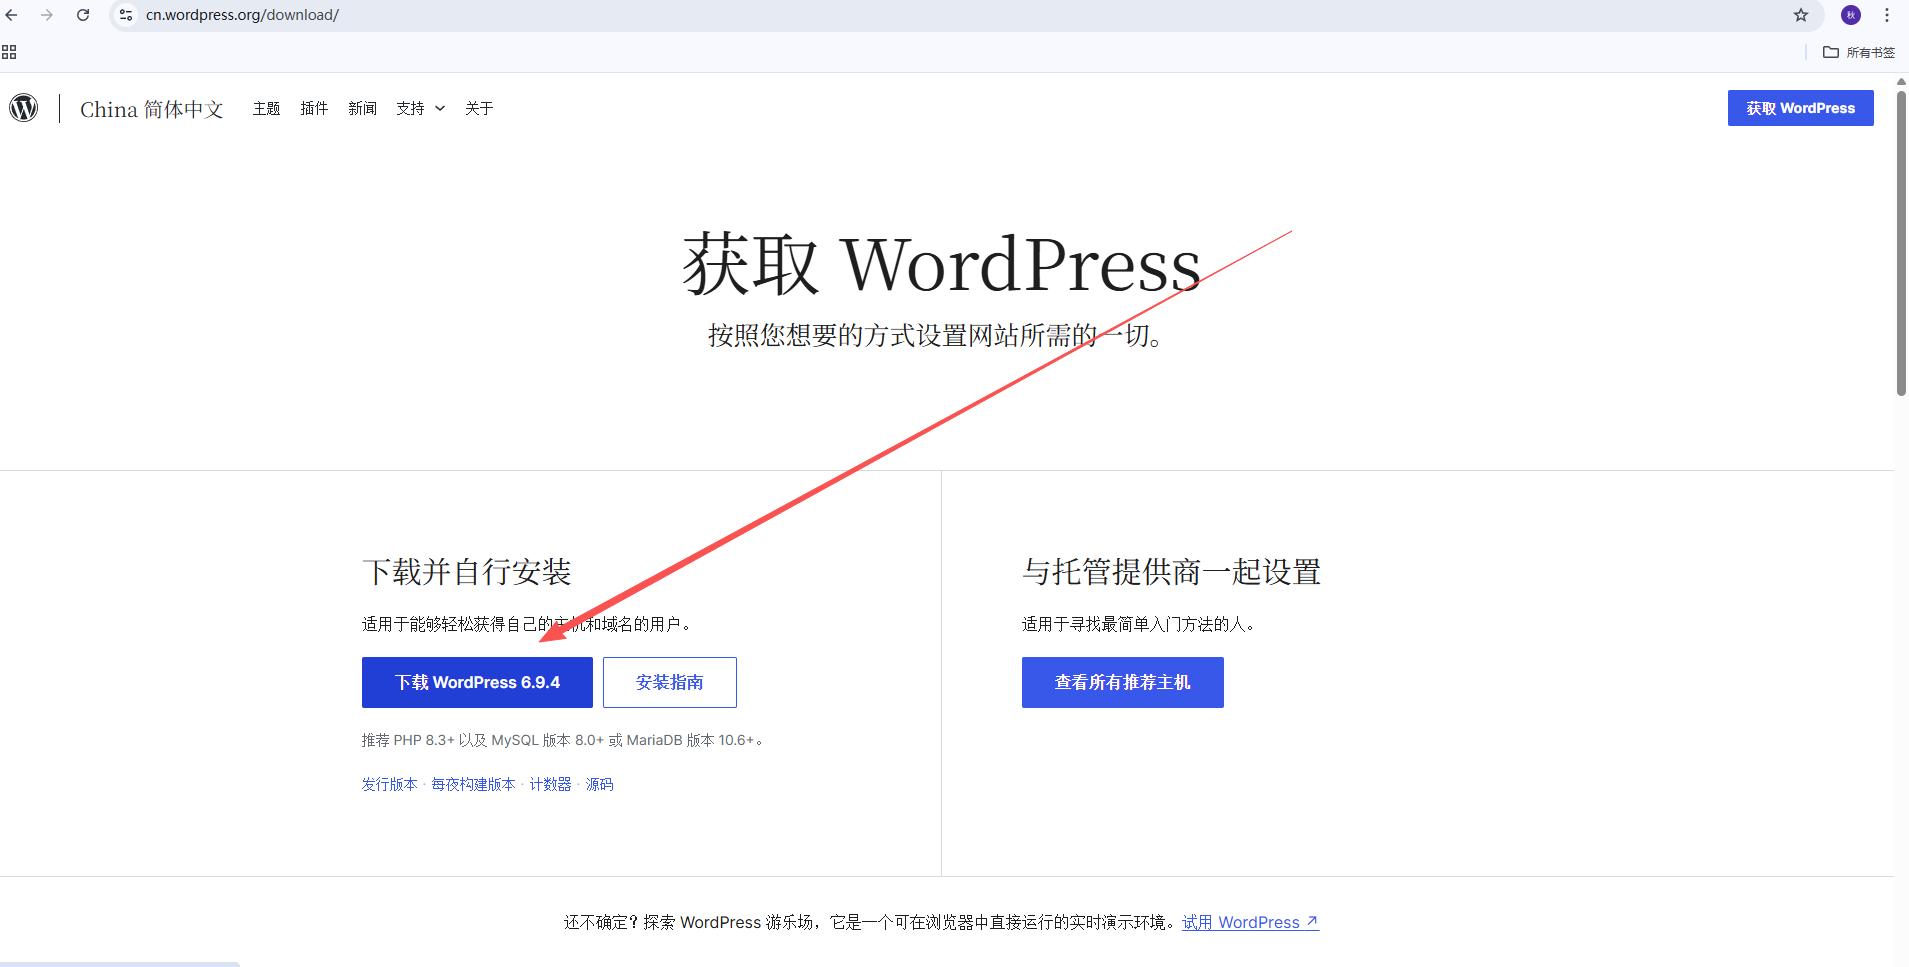Click 下载 WordPress 6.9.4 button
Screen dimensions: 1909x967
pyautogui.click(x=477, y=682)
